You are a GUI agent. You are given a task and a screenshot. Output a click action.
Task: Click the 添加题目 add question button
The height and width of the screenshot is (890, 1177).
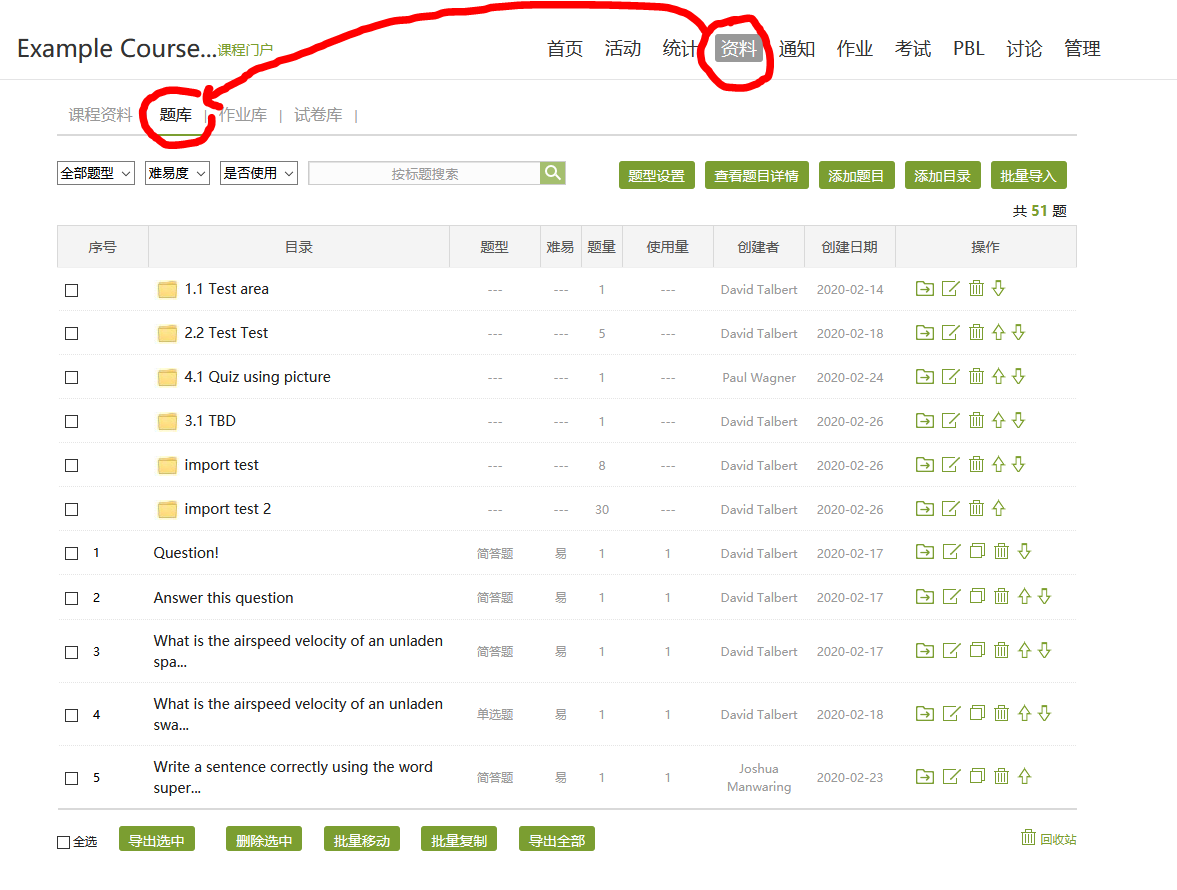tap(856, 175)
